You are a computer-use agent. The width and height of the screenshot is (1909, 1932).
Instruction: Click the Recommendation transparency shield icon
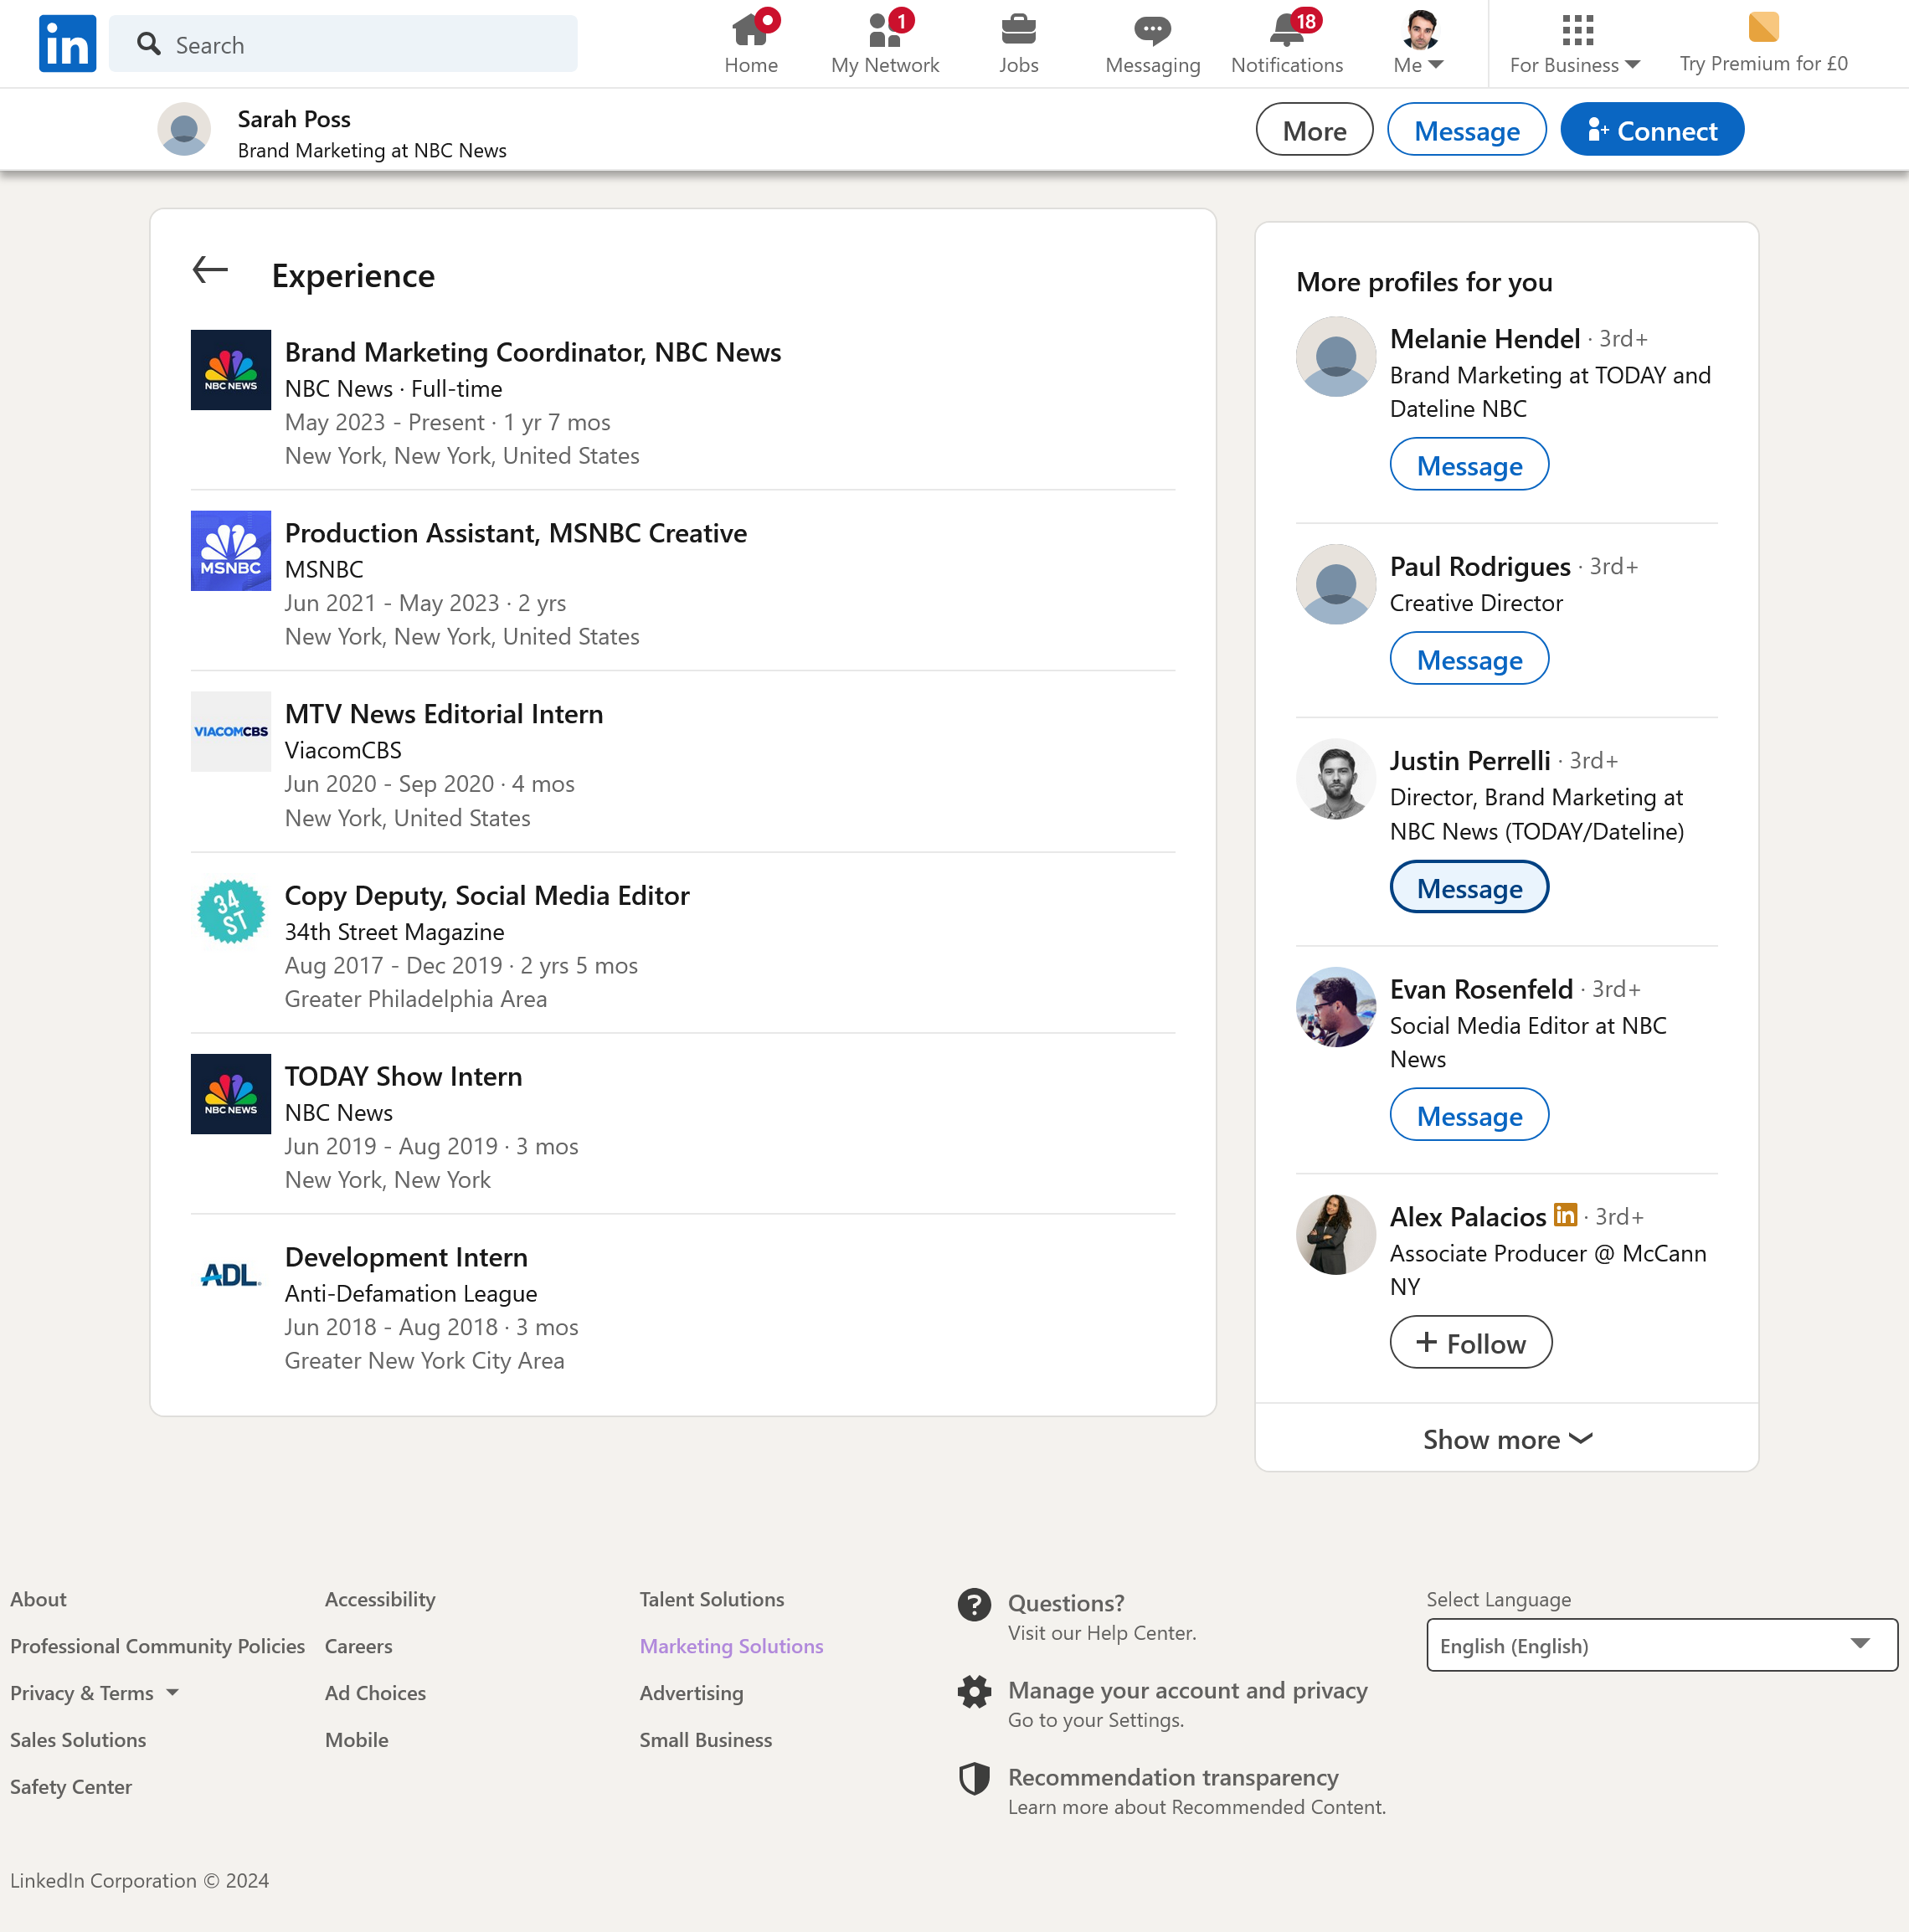974,1777
